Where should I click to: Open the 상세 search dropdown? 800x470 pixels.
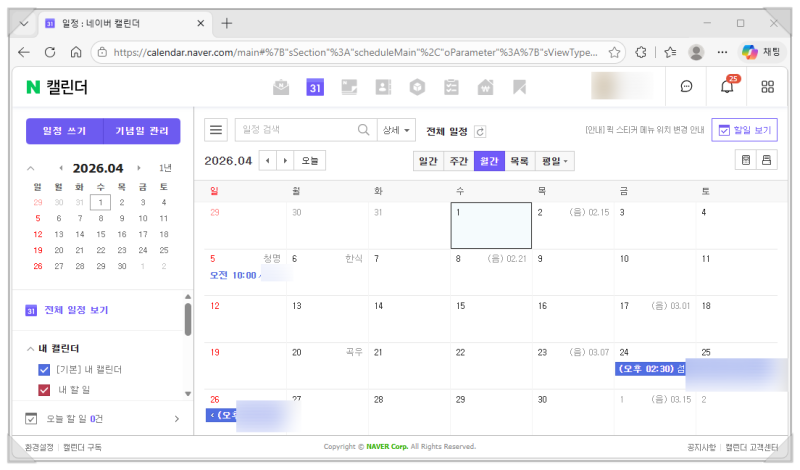[396, 130]
